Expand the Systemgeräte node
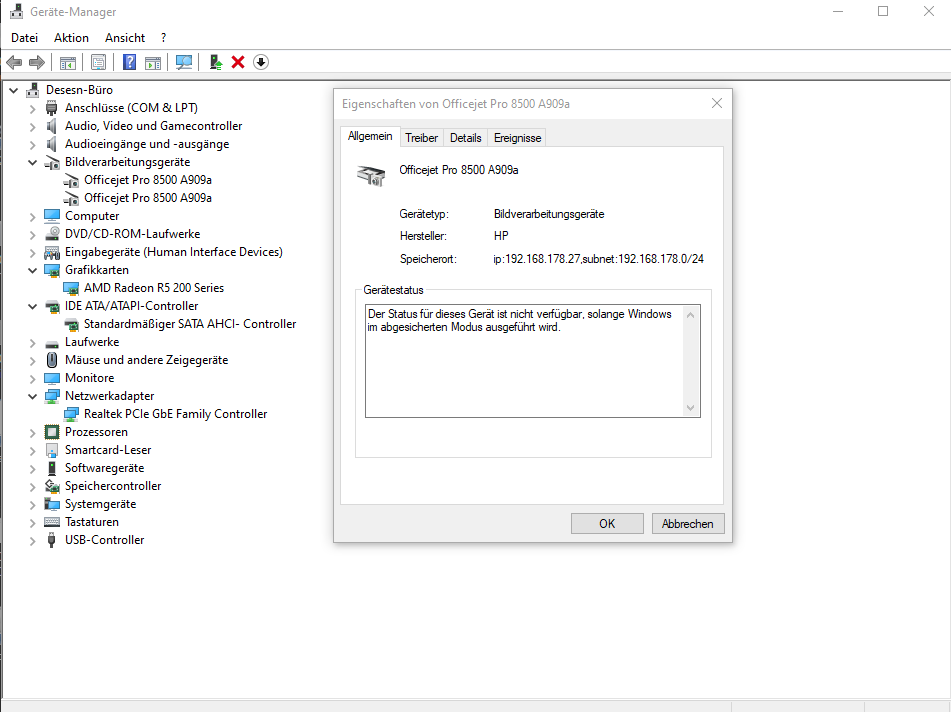 [33, 505]
